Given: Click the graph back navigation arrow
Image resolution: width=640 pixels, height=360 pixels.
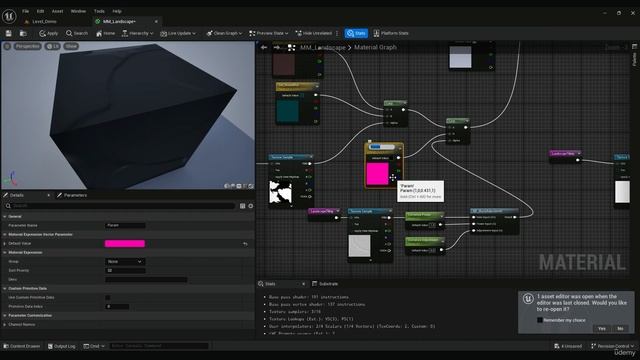Looking at the screenshot, I should pos(264,48).
